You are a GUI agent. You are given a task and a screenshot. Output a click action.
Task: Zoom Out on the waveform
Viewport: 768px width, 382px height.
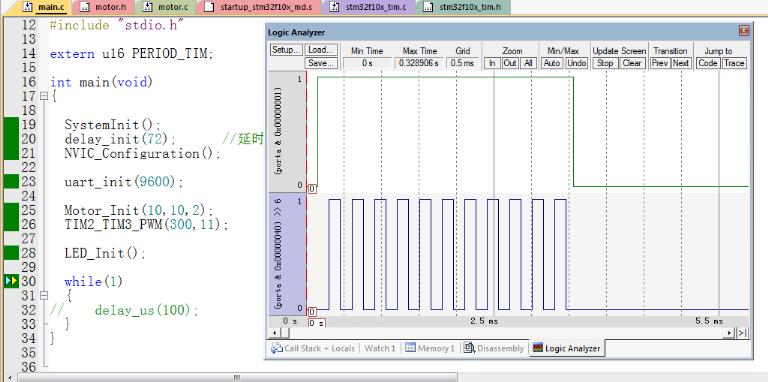pyautogui.click(x=510, y=63)
